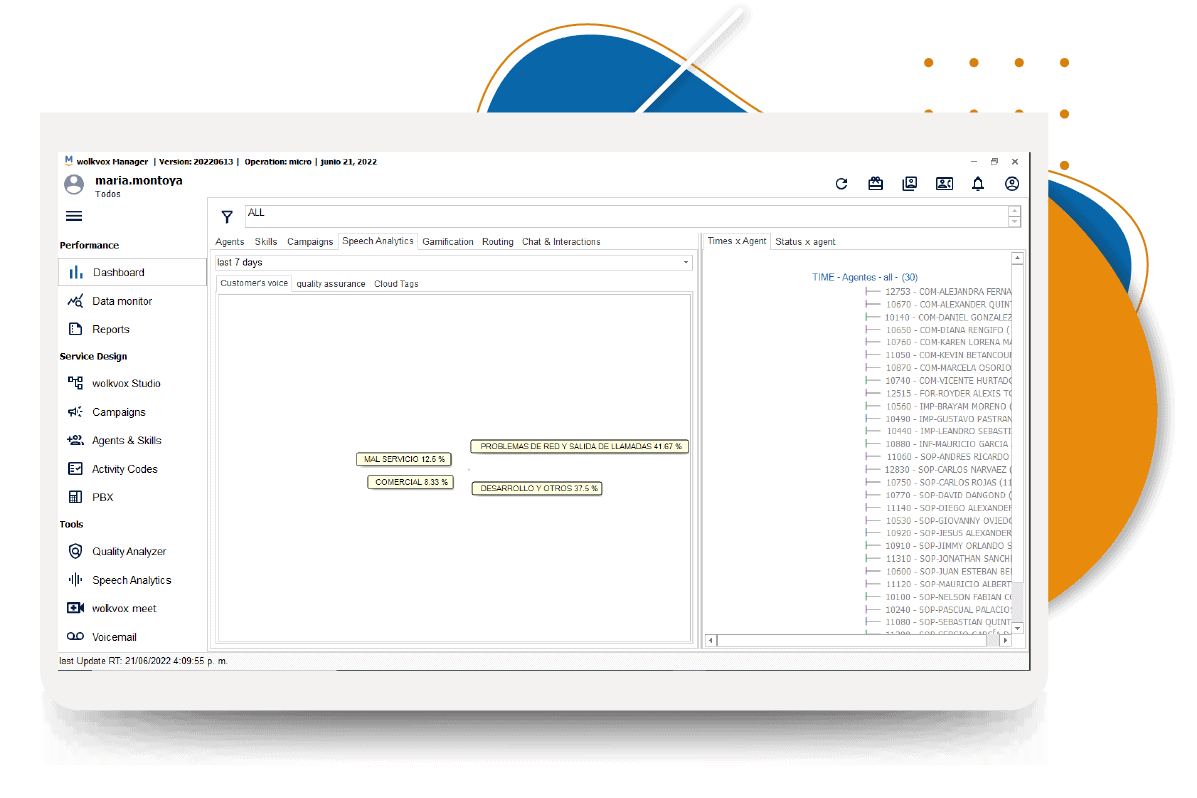This screenshot has width=1197, height=798.
Task: Click the last Update RT timestamp
Action: coord(144,661)
